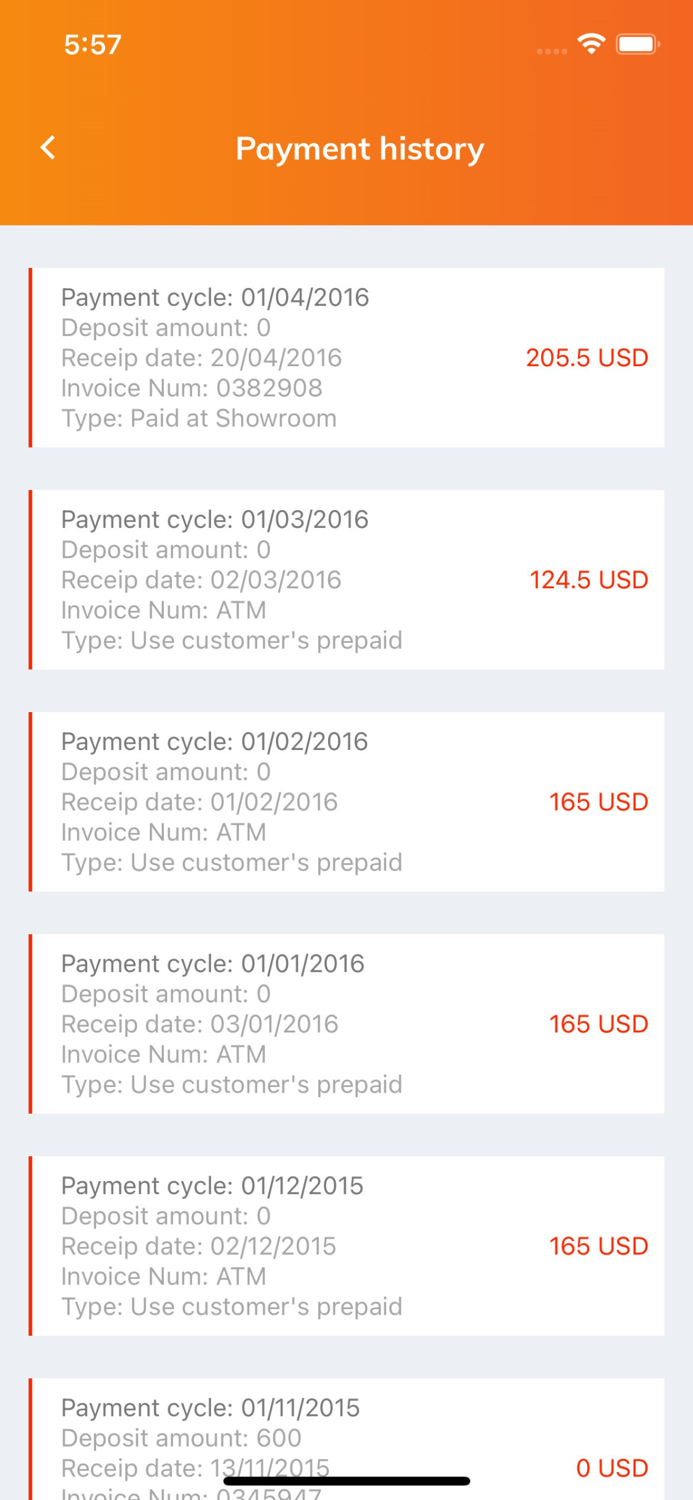Tap the battery indicator icon
Viewport: 693px width, 1500px height.
(637, 44)
